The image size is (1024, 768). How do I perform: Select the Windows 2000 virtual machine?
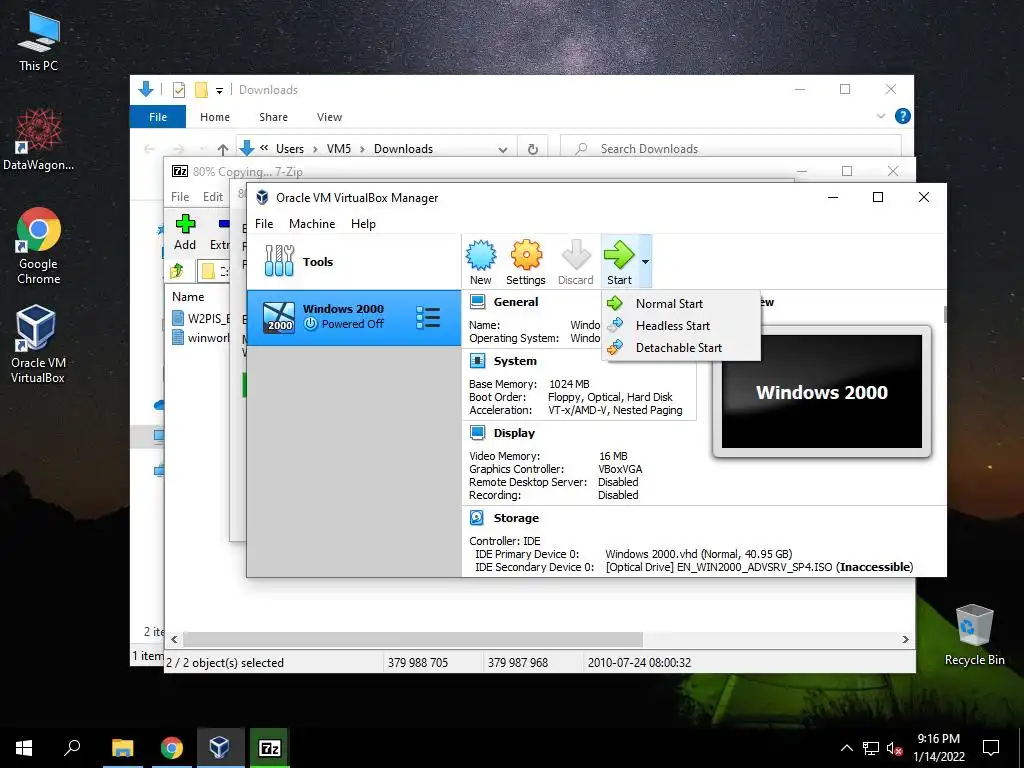click(x=353, y=317)
